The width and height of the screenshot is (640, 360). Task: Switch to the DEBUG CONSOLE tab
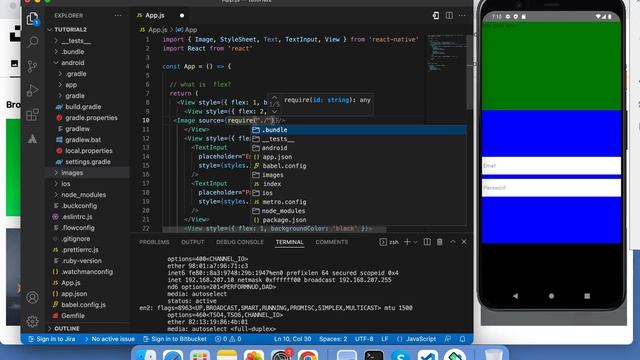tap(240, 242)
